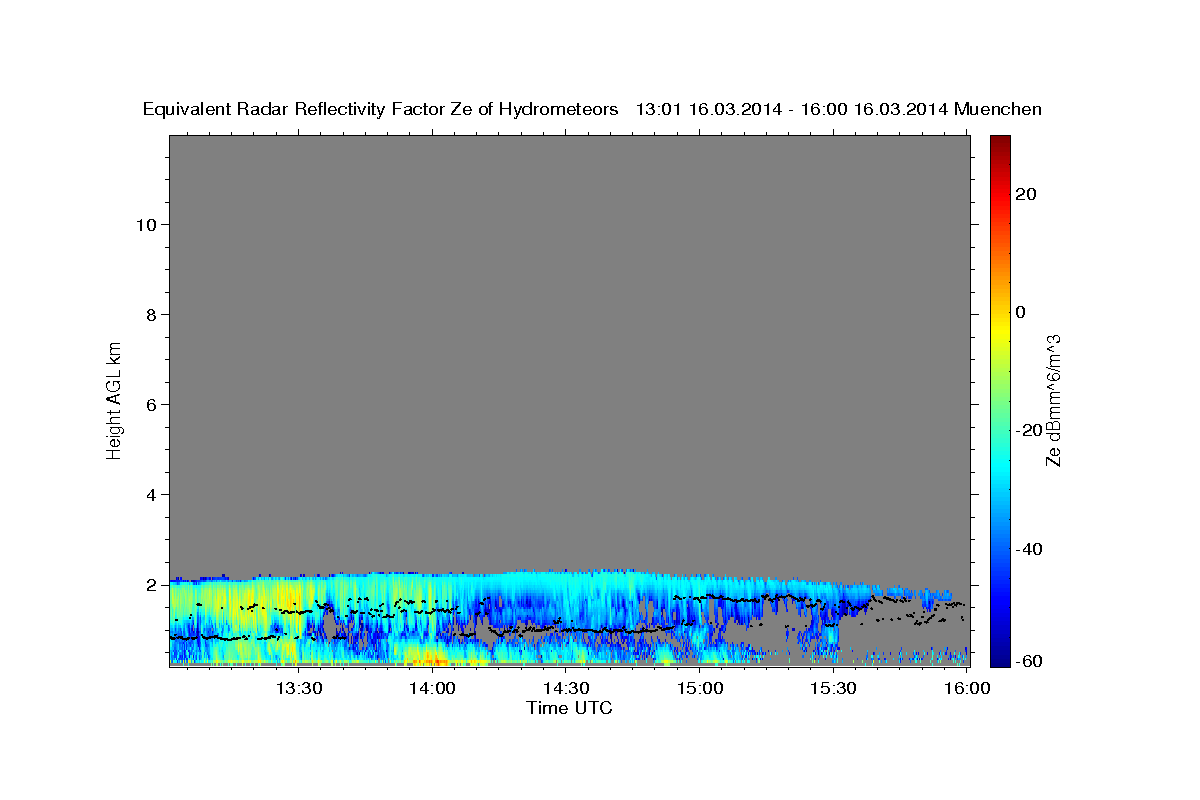Click the plot title starting with 'Equivalent Radar Reflectivity Factor'

[593, 109]
